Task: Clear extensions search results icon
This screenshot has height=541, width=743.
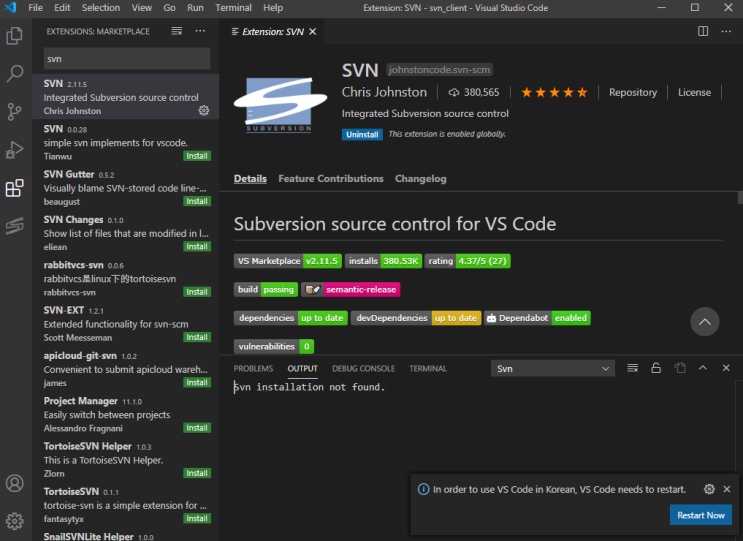Action: 177,31
